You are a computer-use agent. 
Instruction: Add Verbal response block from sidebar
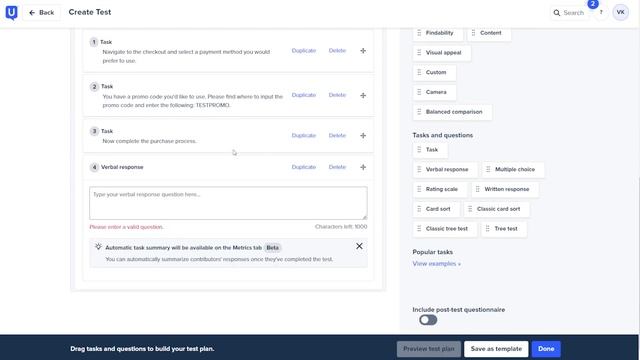(x=445, y=169)
